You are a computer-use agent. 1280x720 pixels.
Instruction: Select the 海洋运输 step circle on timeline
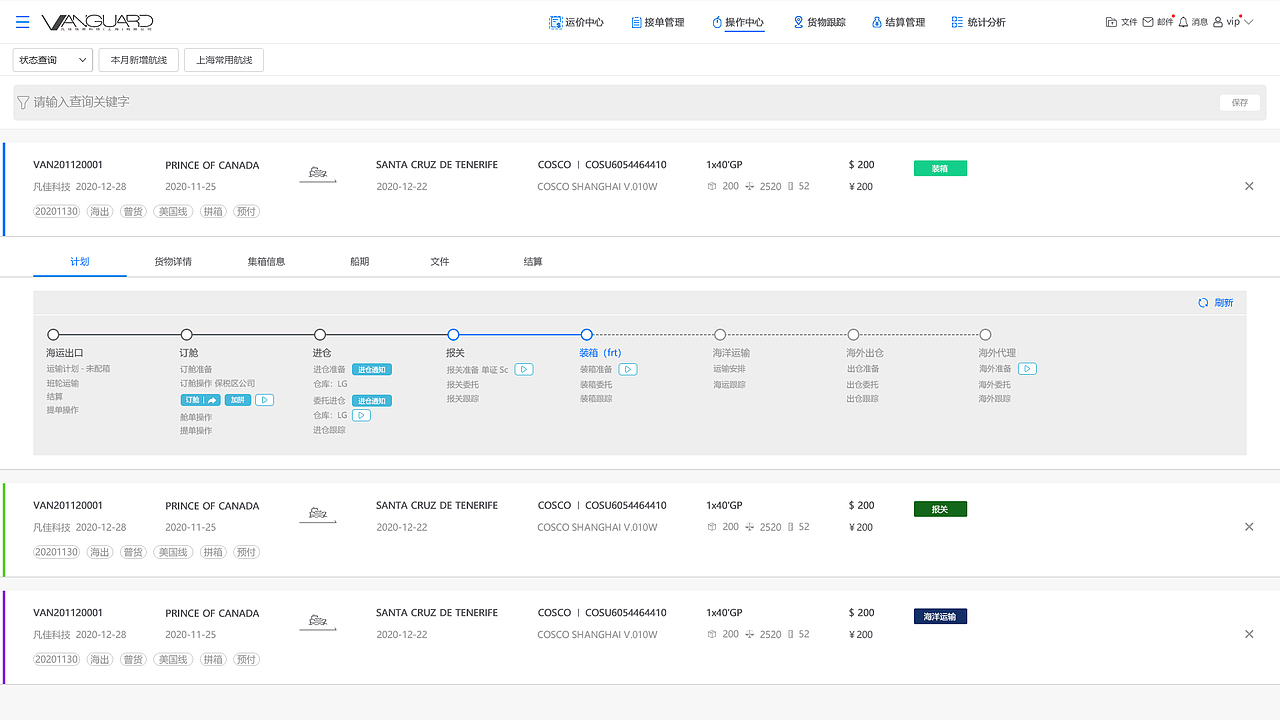pos(720,335)
